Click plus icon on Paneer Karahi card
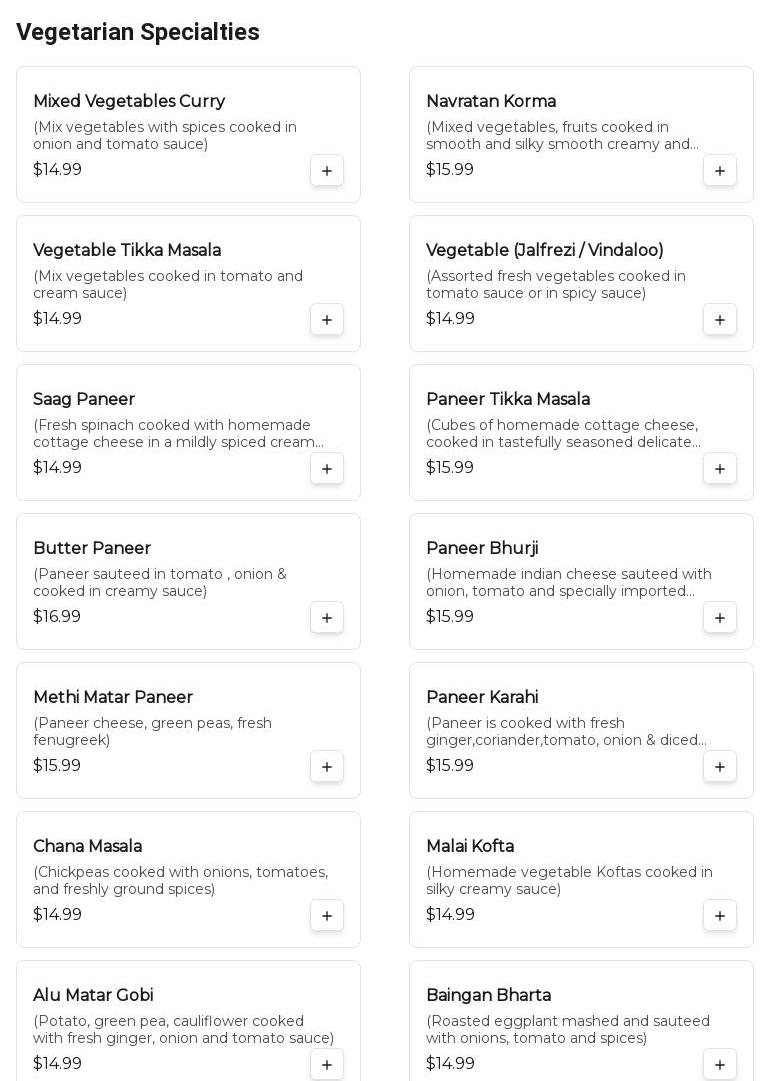Viewport: 770px width, 1081px height. pos(720,766)
